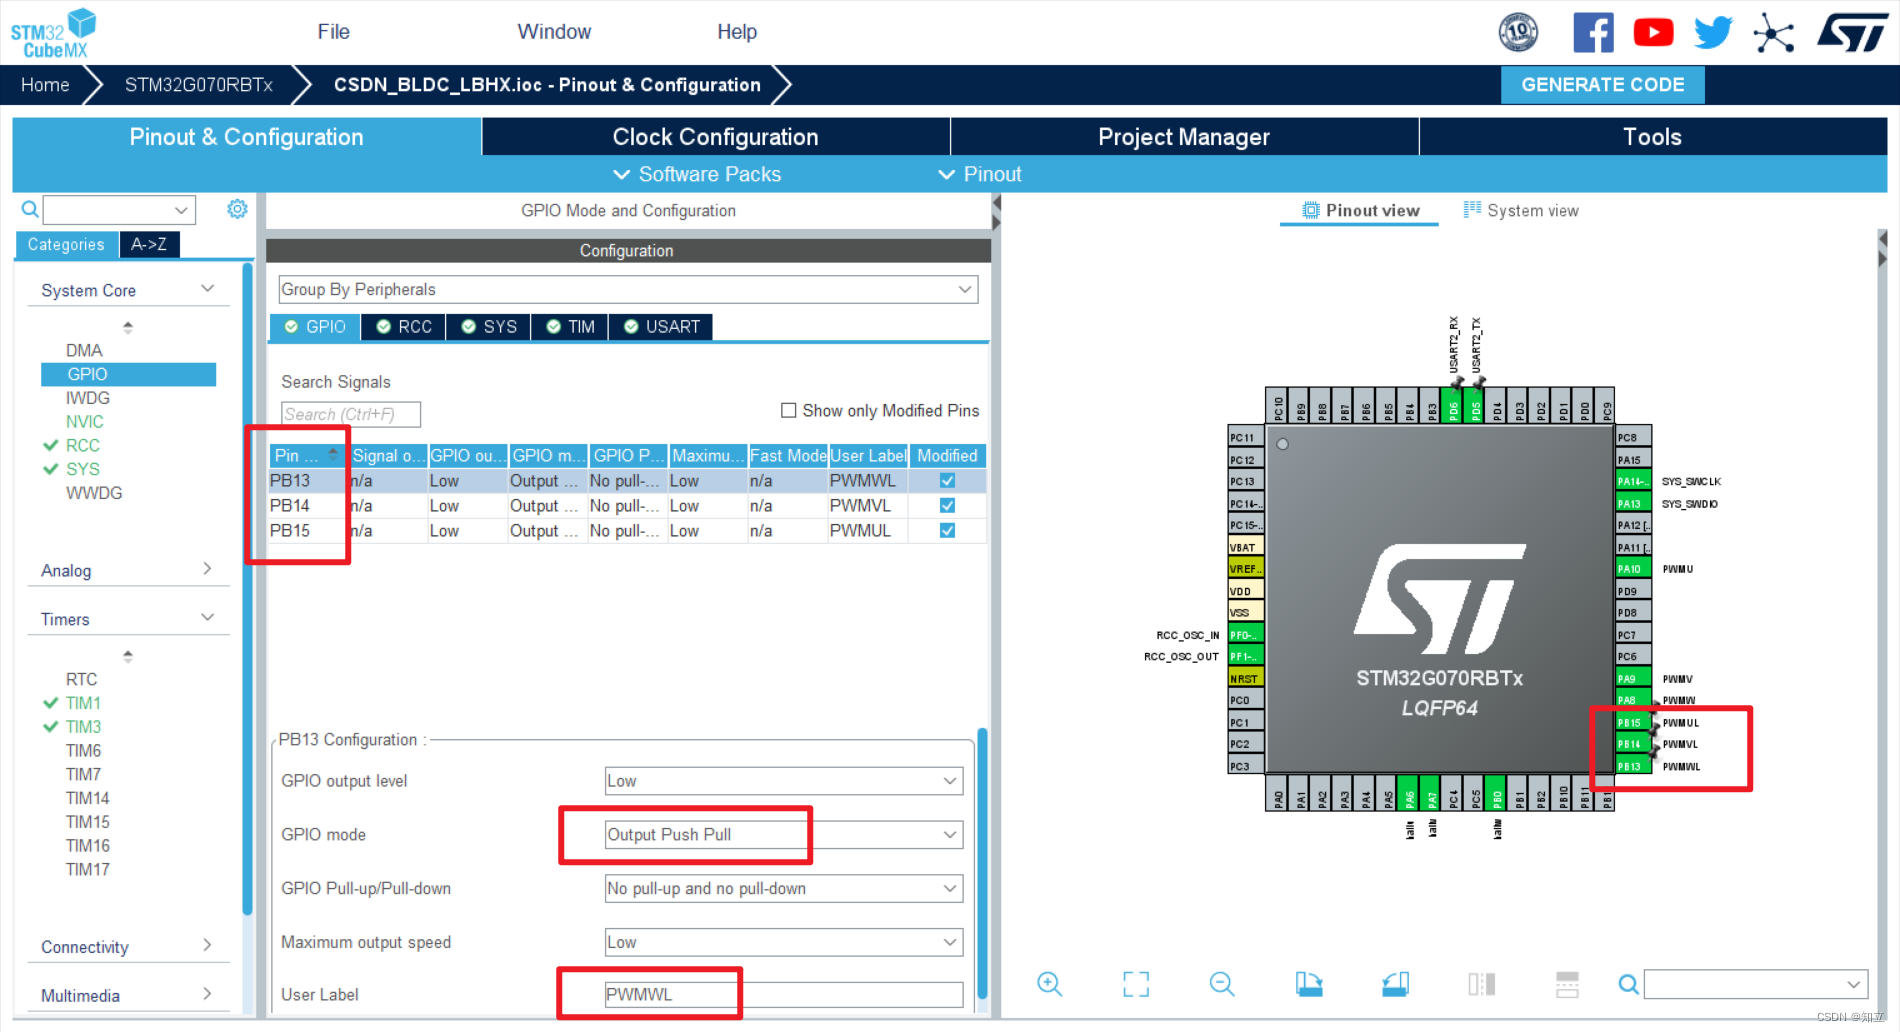The image size is (1900, 1032).
Task: Open the Group By Peripherals dropdown
Action: pos(628,289)
